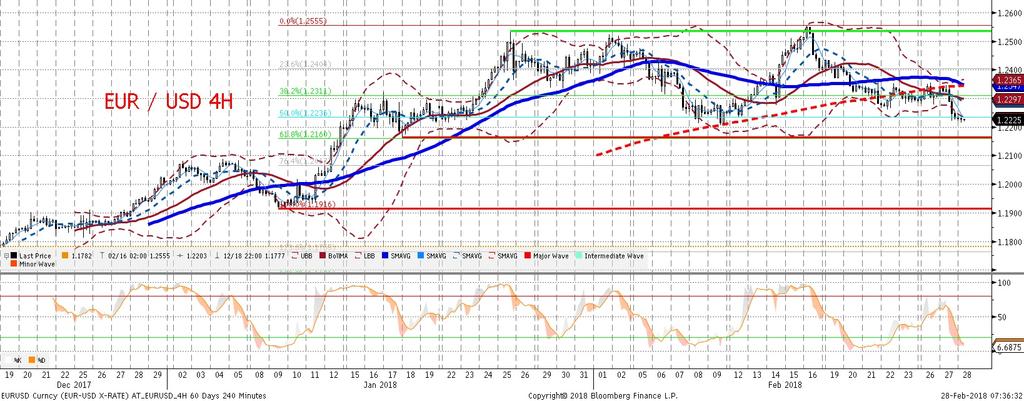Image resolution: width=1024 pixels, height=401 pixels.
Task: Toggle the red dashed SMAVG legend
Action: pyautogui.click(x=504, y=256)
